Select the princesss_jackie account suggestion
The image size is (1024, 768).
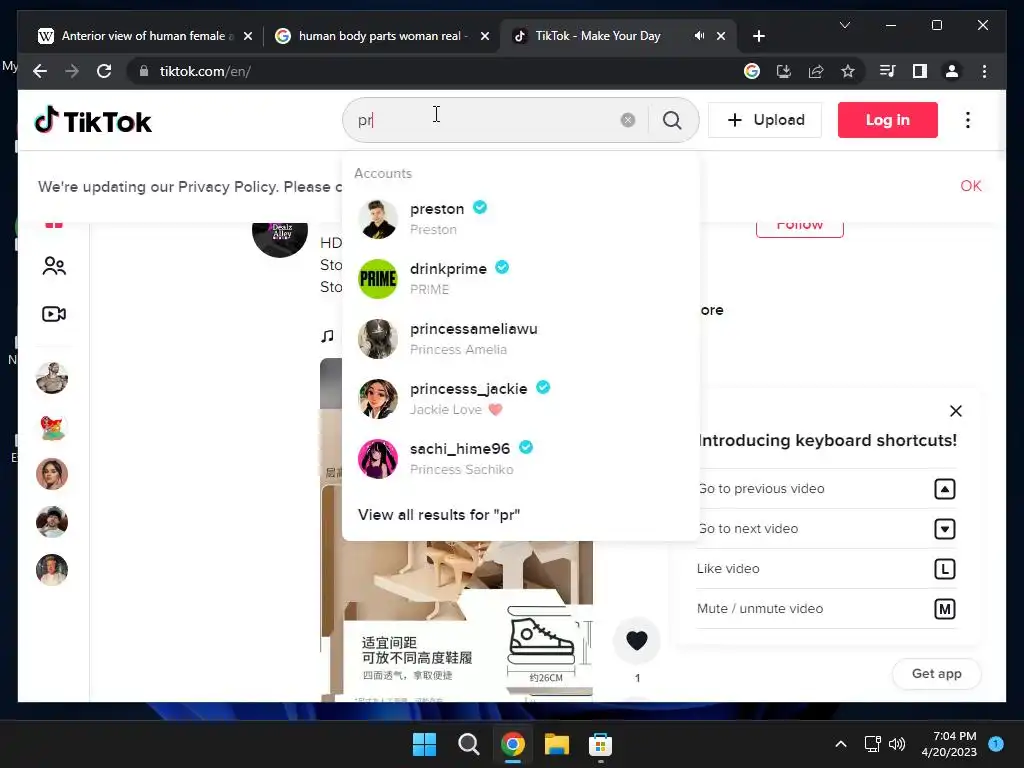(x=520, y=398)
